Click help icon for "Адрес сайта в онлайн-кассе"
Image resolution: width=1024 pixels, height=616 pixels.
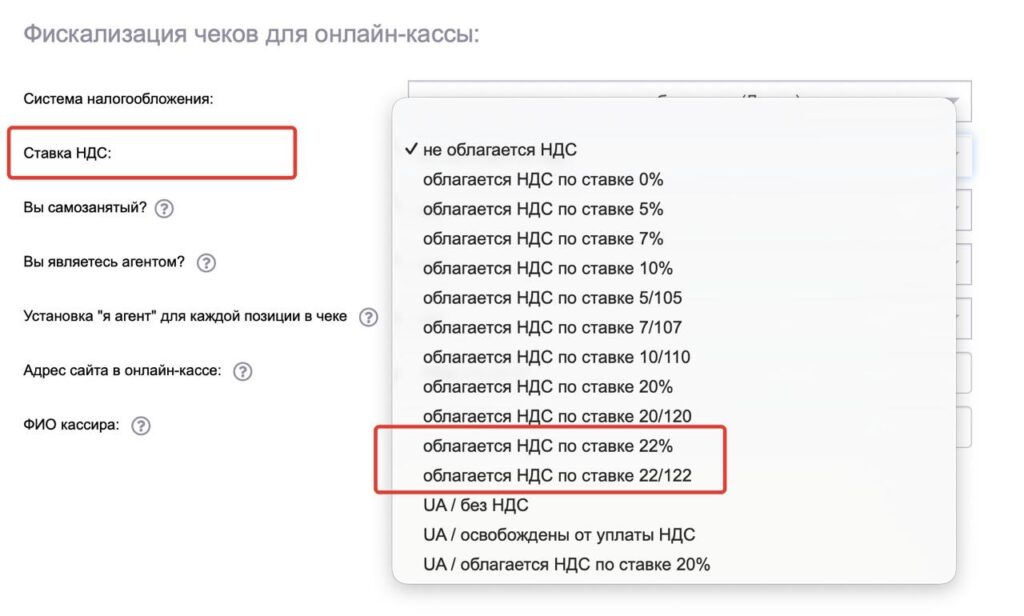click(x=243, y=371)
